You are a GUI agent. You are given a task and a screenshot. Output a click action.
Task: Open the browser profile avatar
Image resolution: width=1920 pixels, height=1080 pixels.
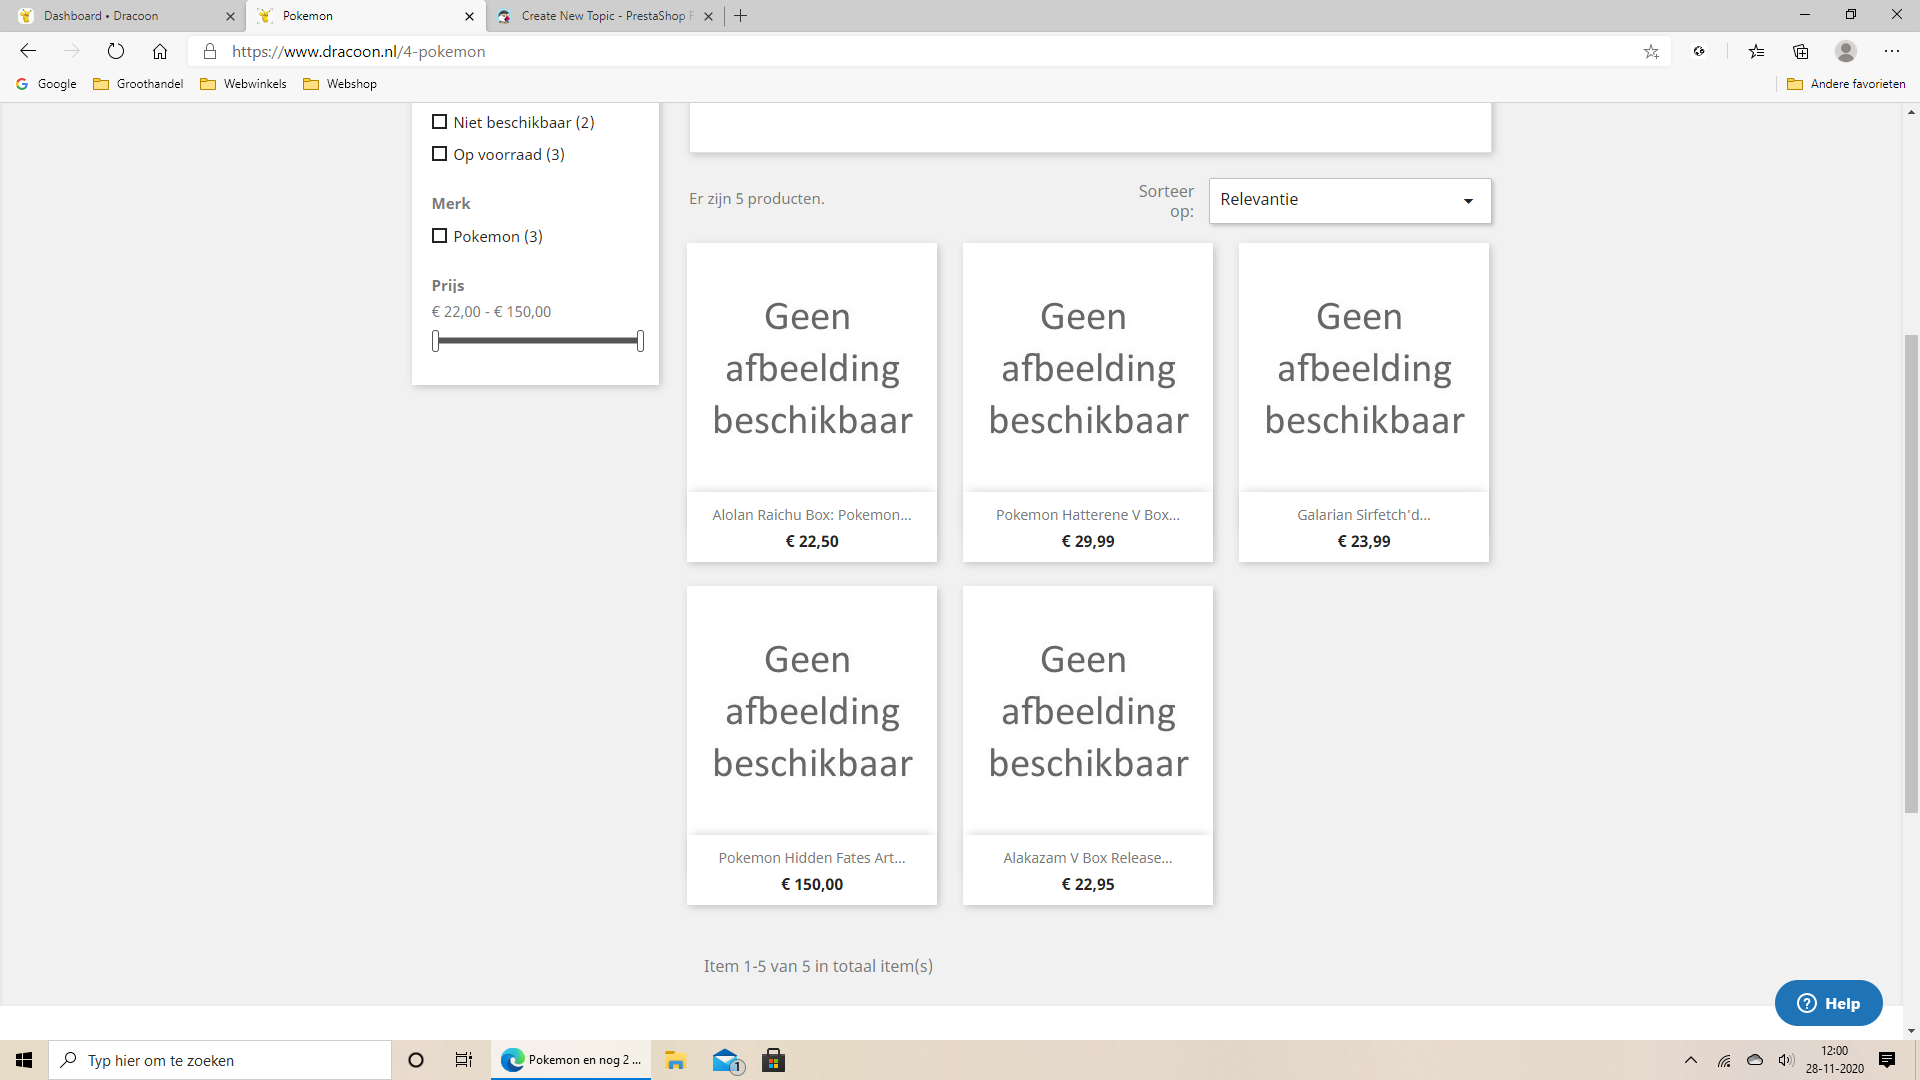click(1846, 51)
